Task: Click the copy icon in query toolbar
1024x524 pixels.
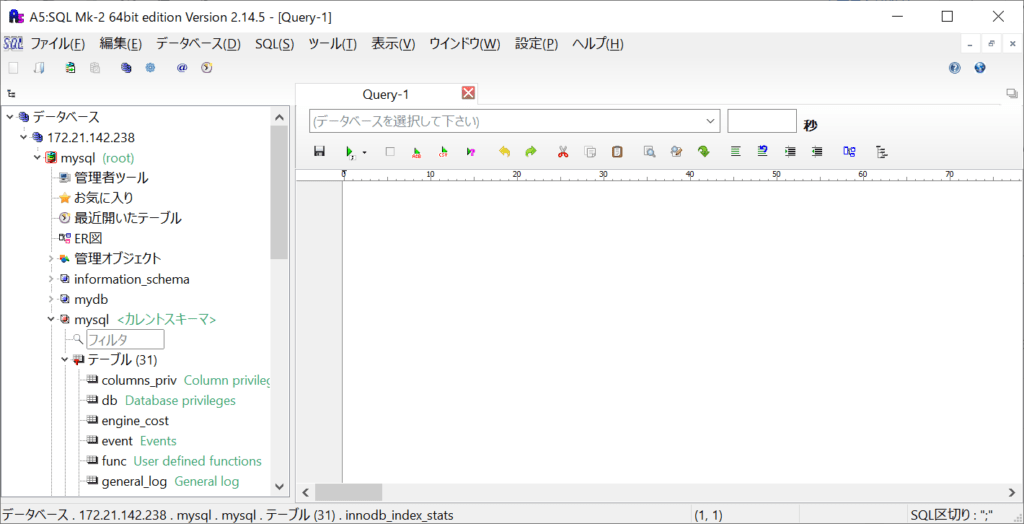Action: tap(590, 152)
